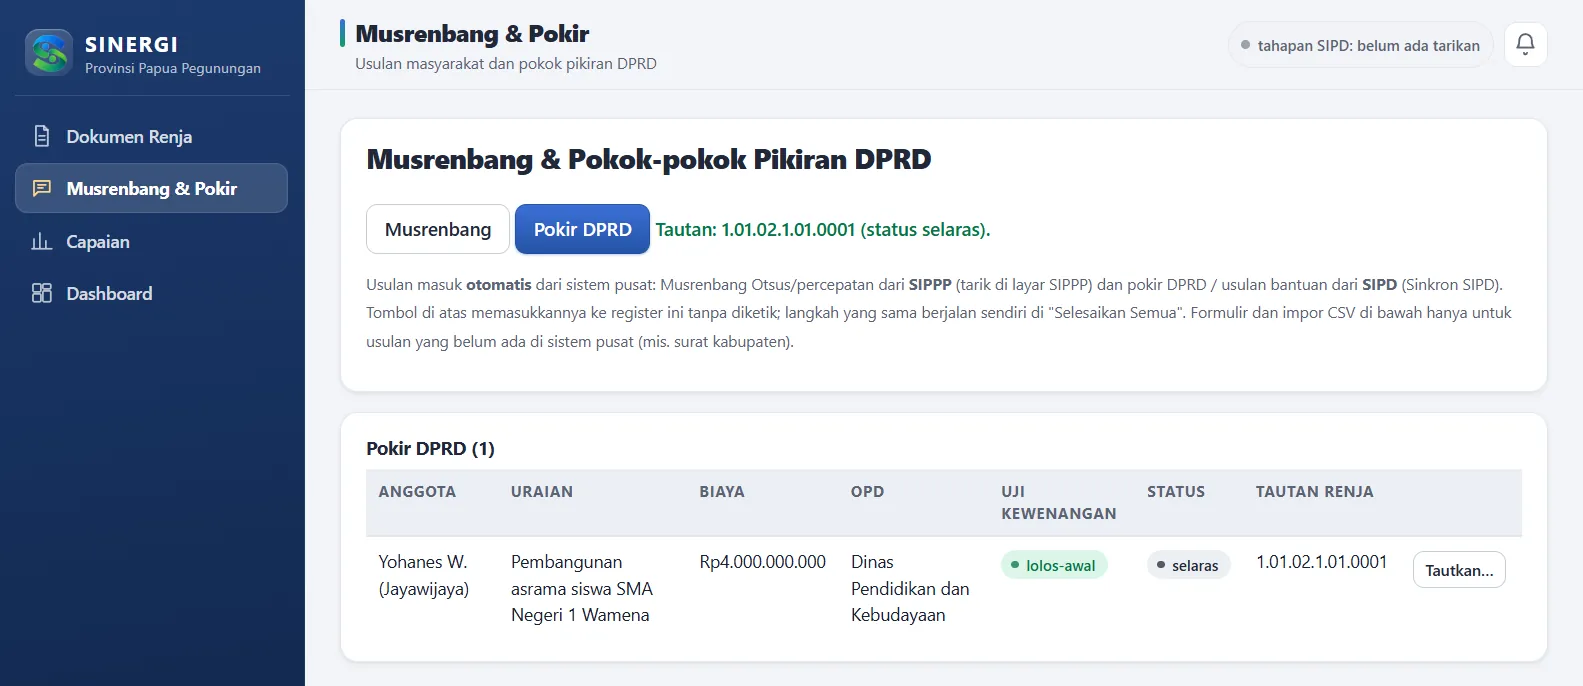Click the OPD column header
Screen dimensions: 1583x686
tap(868, 492)
